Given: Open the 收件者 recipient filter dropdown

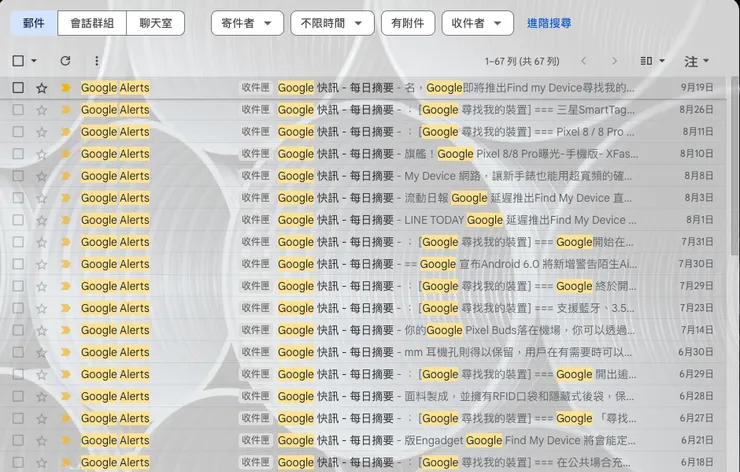Looking at the screenshot, I should click(477, 23).
